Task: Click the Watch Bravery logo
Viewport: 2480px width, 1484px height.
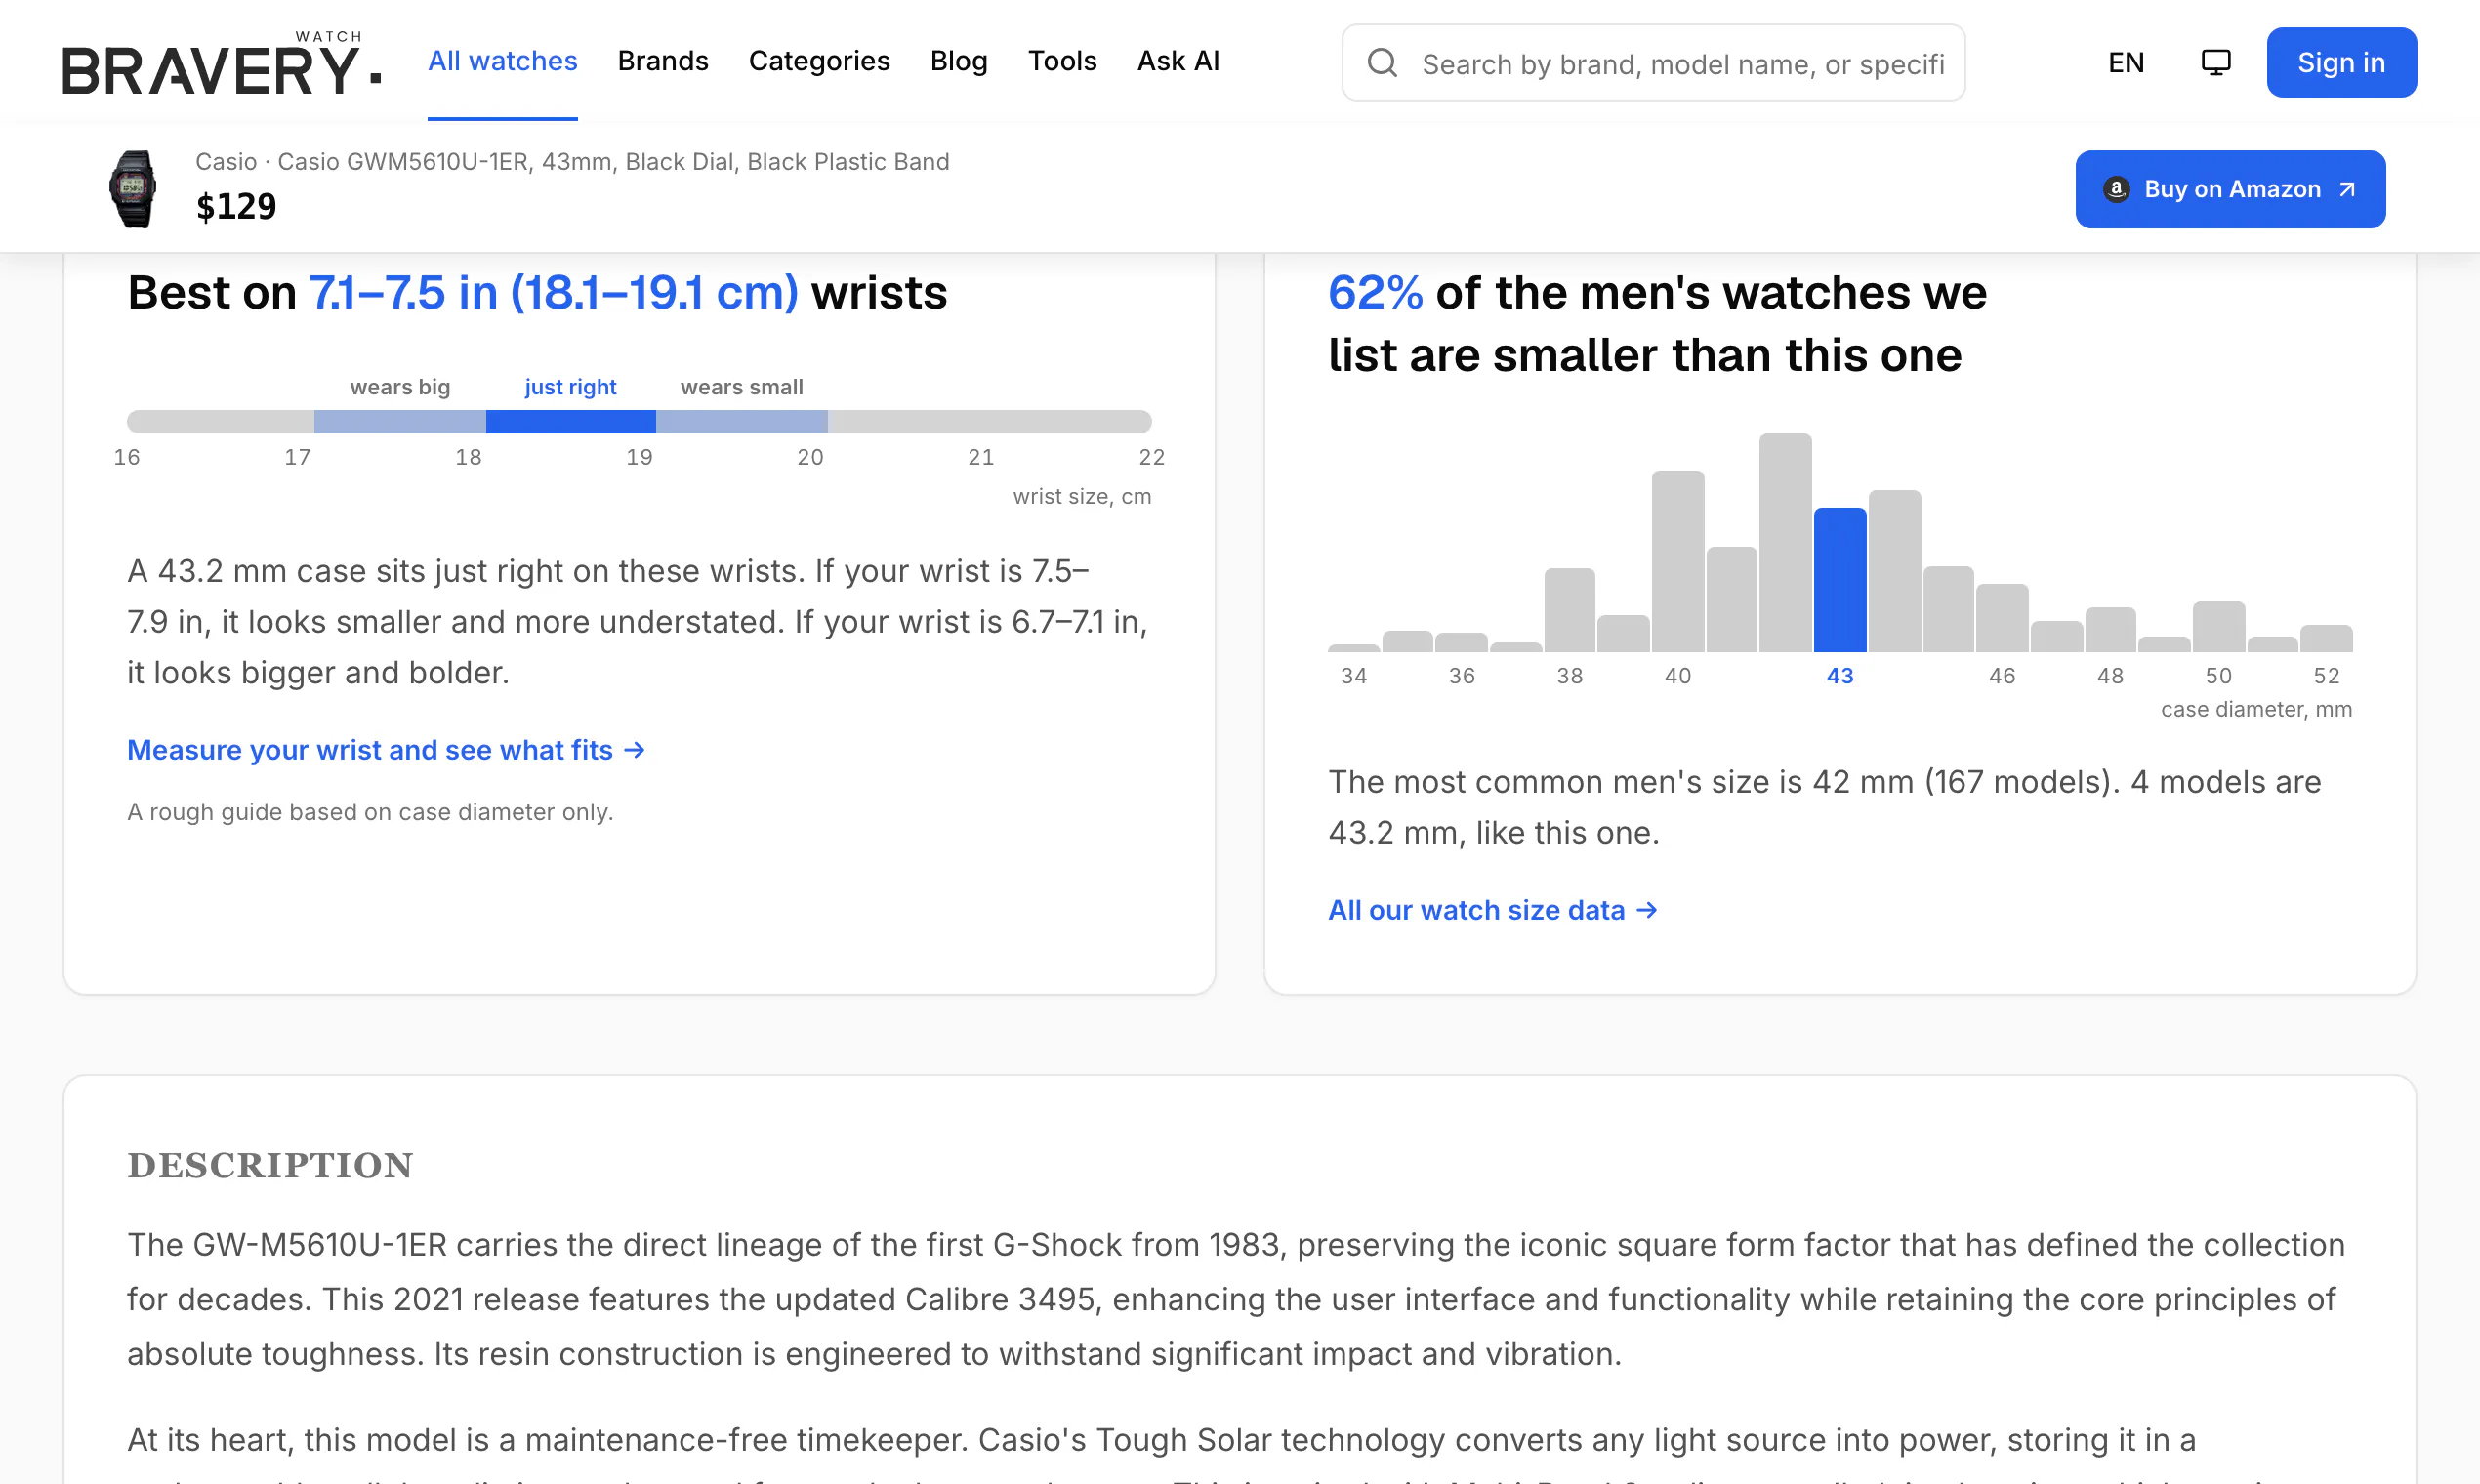Action: pos(221,63)
